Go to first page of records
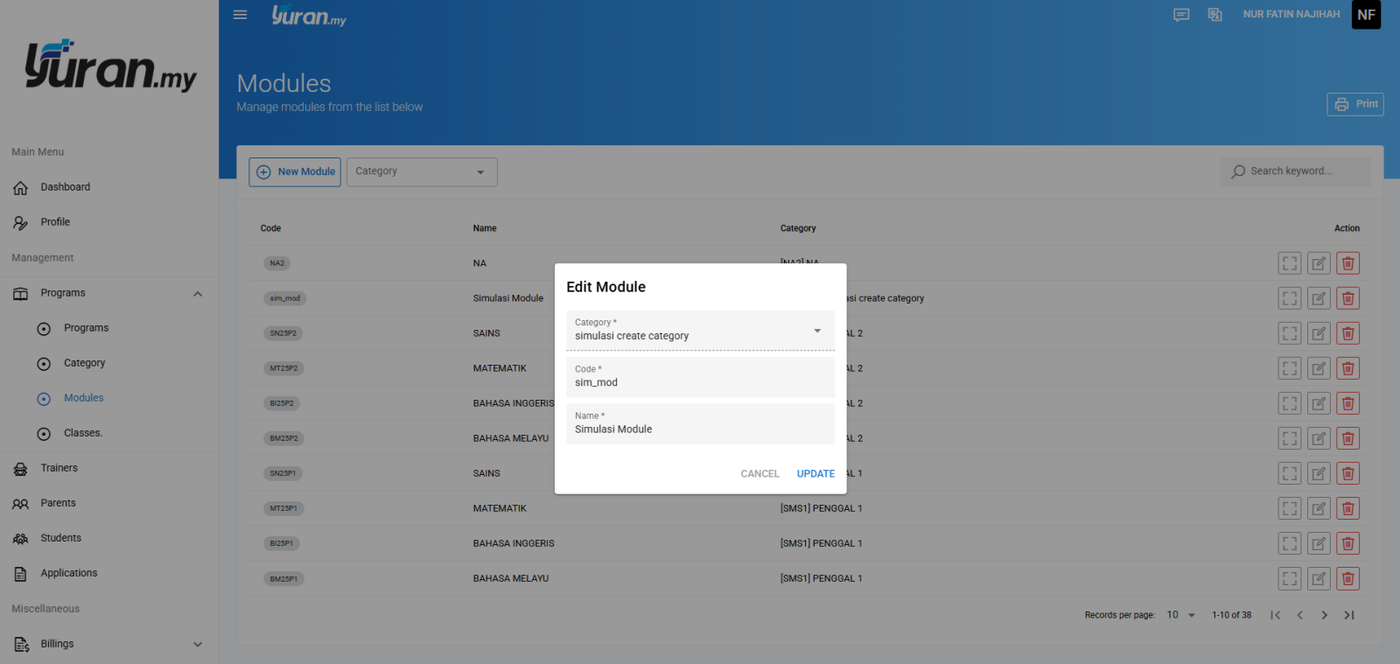The height and width of the screenshot is (664, 1400). 1275,615
